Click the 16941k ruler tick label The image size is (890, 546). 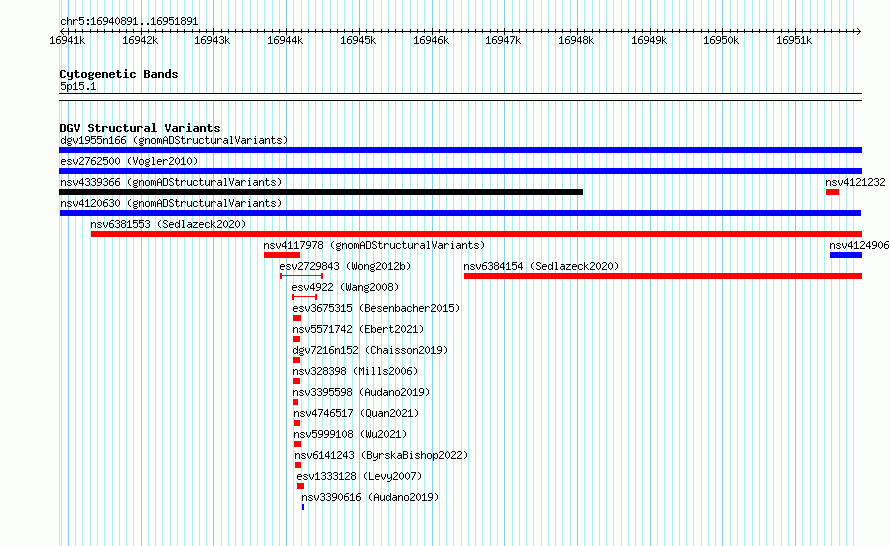(67, 40)
